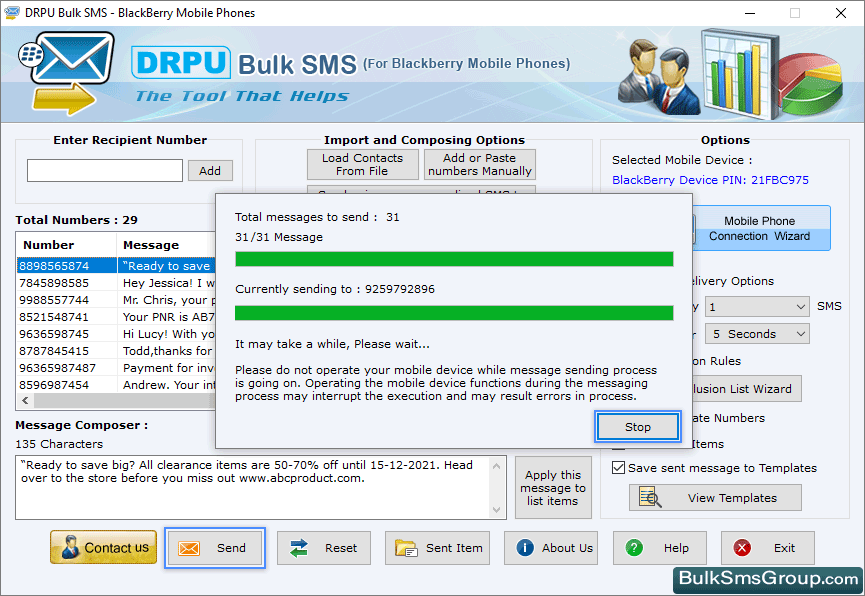Click the Message column header
Image resolution: width=865 pixels, height=596 pixels.
(166, 244)
